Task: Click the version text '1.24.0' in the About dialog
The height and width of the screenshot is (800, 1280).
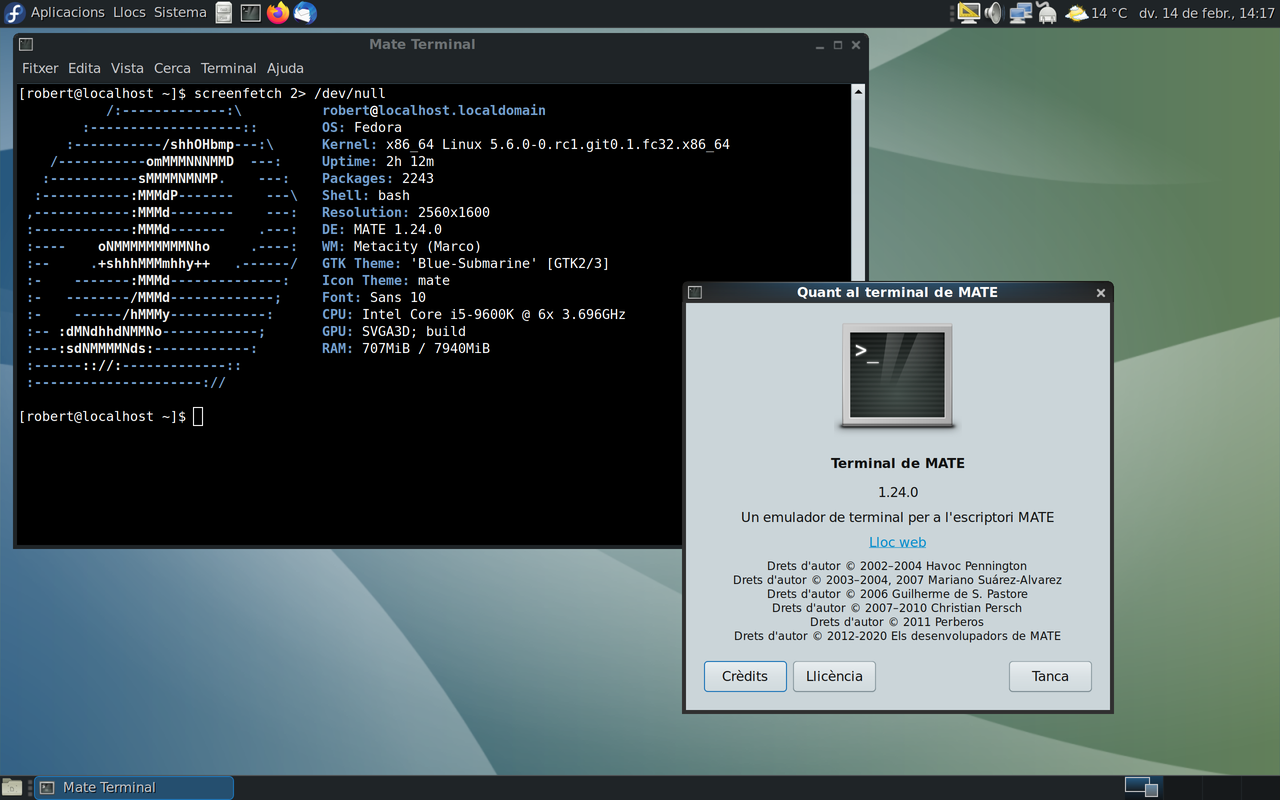Action: click(x=897, y=492)
